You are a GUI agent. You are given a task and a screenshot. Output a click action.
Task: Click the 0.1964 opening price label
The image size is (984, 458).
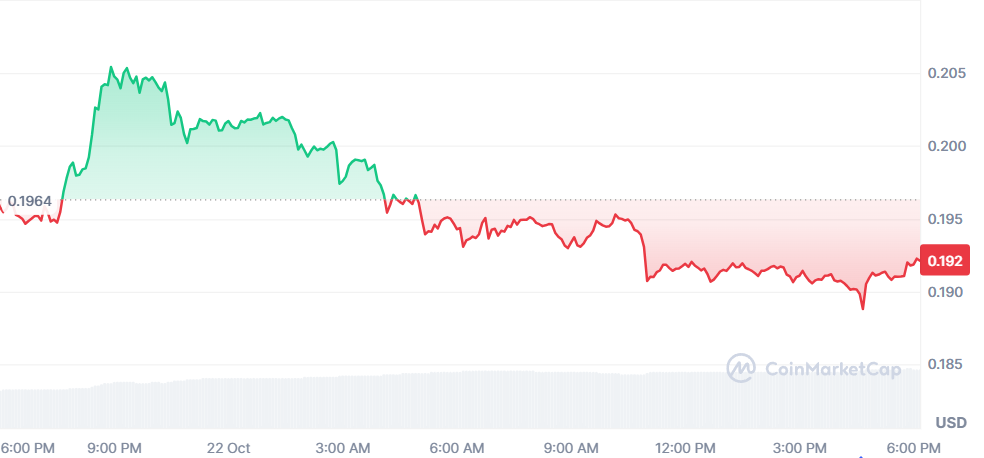coord(30,202)
